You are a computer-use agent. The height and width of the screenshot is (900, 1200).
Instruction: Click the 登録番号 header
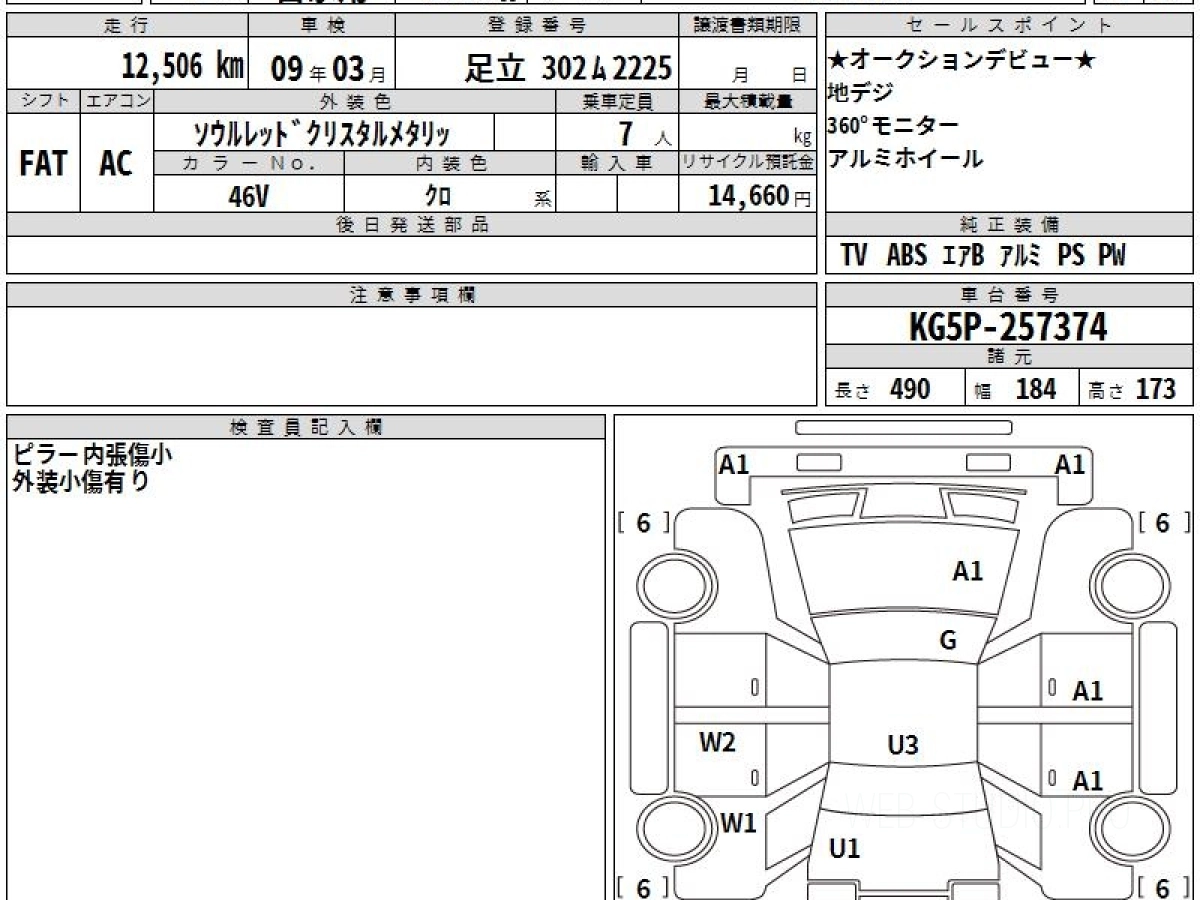click(x=537, y=26)
